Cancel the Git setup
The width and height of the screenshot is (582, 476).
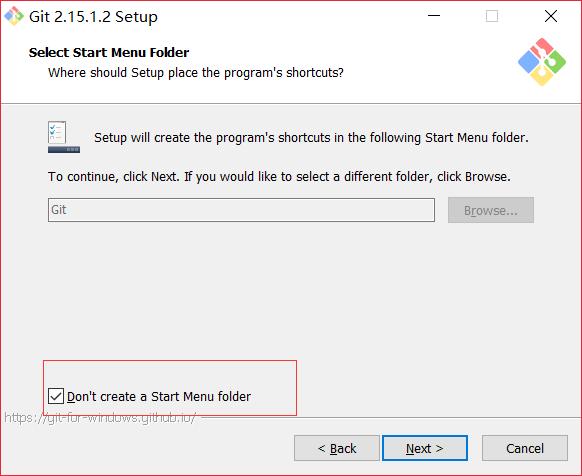525,448
